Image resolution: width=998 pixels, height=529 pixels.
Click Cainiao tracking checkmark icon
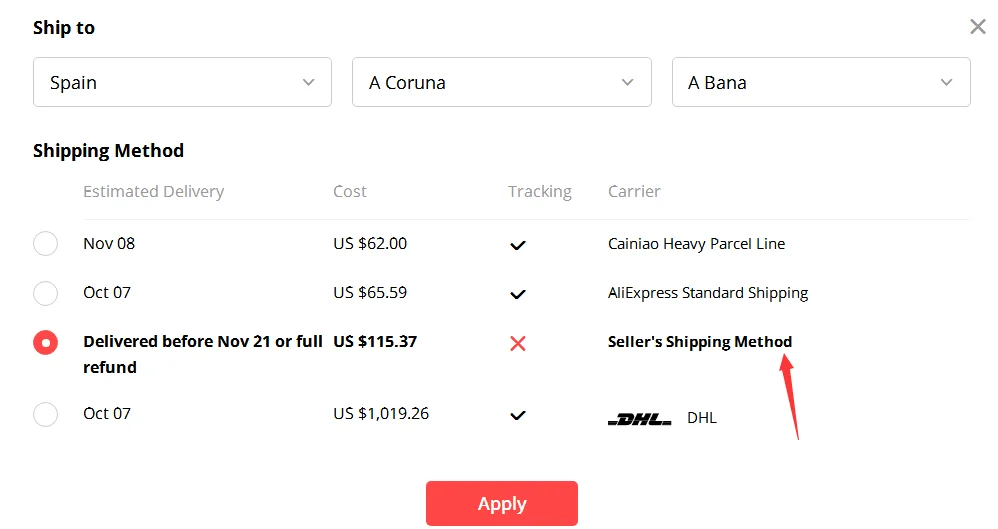click(x=517, y=245)
